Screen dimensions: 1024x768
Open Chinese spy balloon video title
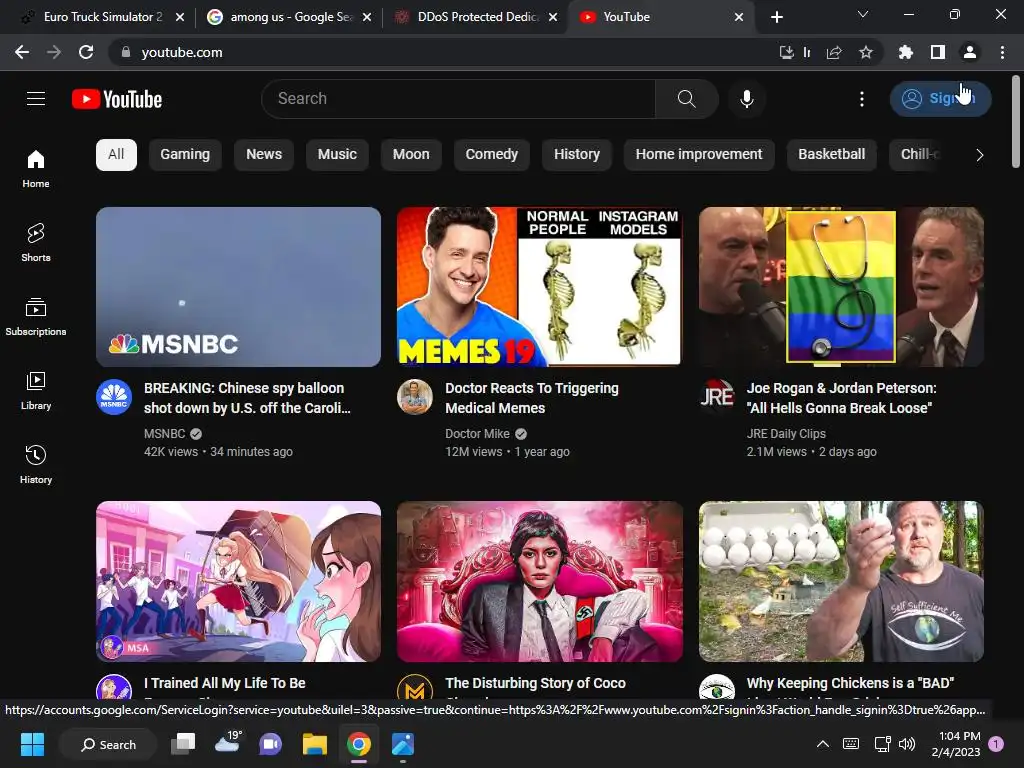click(x=248, y=398)
